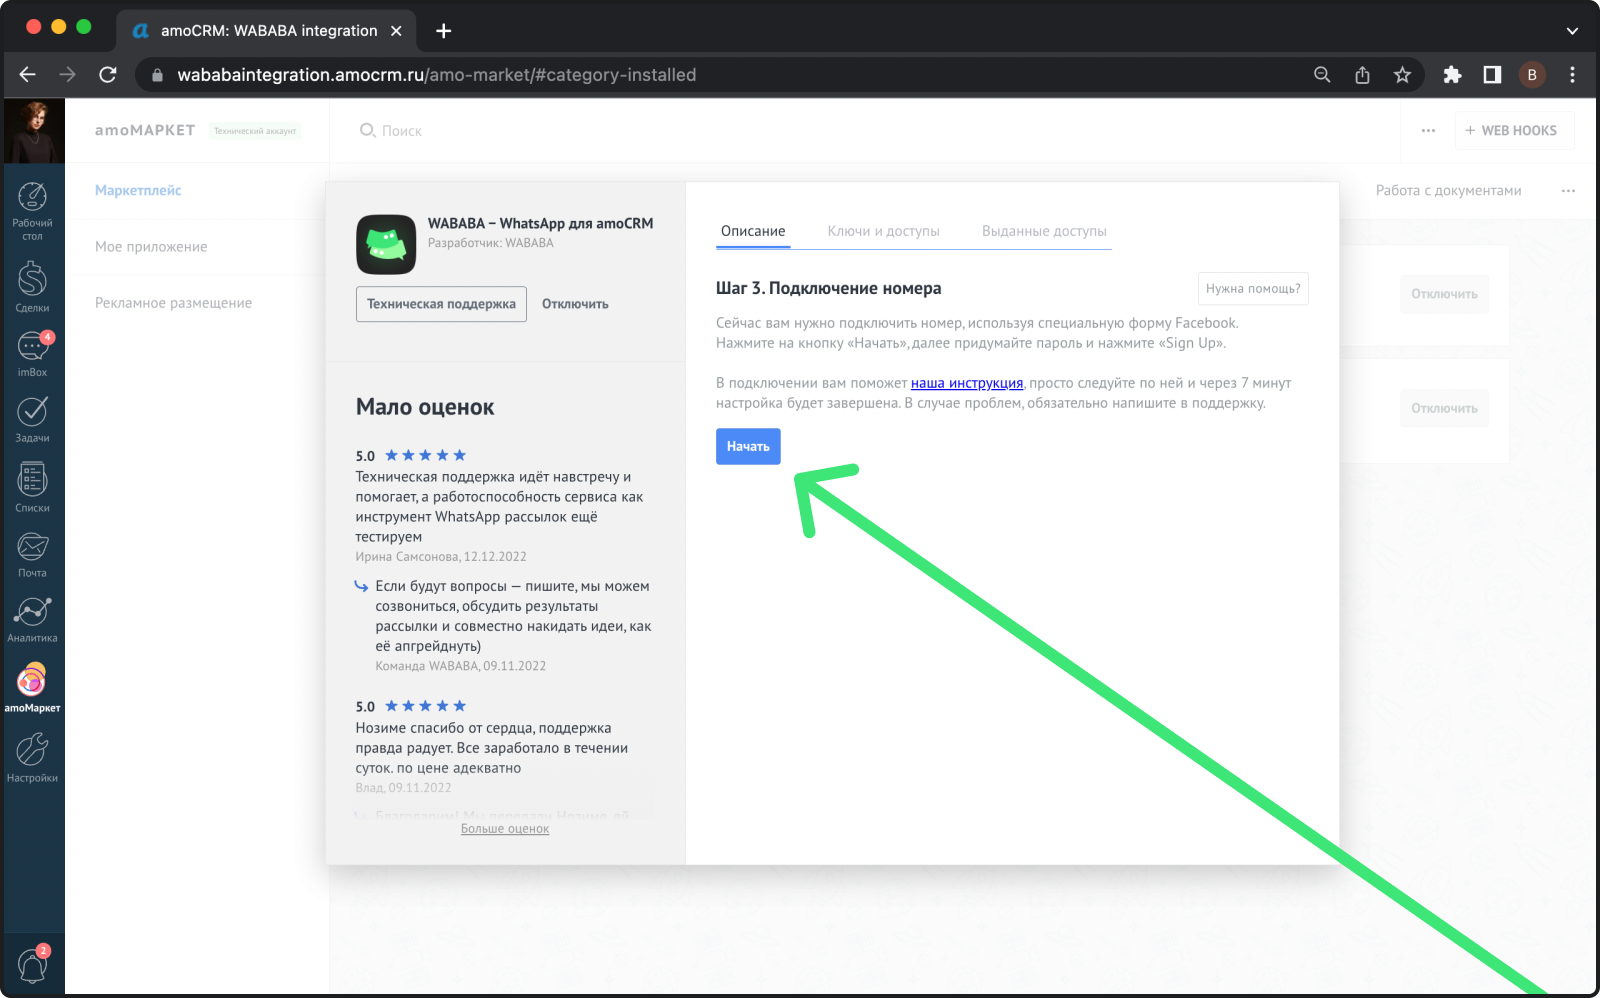Screen dimensions: 1600x998
Task: Click the Технический аккаунт badge
Action: pos(255,131)
